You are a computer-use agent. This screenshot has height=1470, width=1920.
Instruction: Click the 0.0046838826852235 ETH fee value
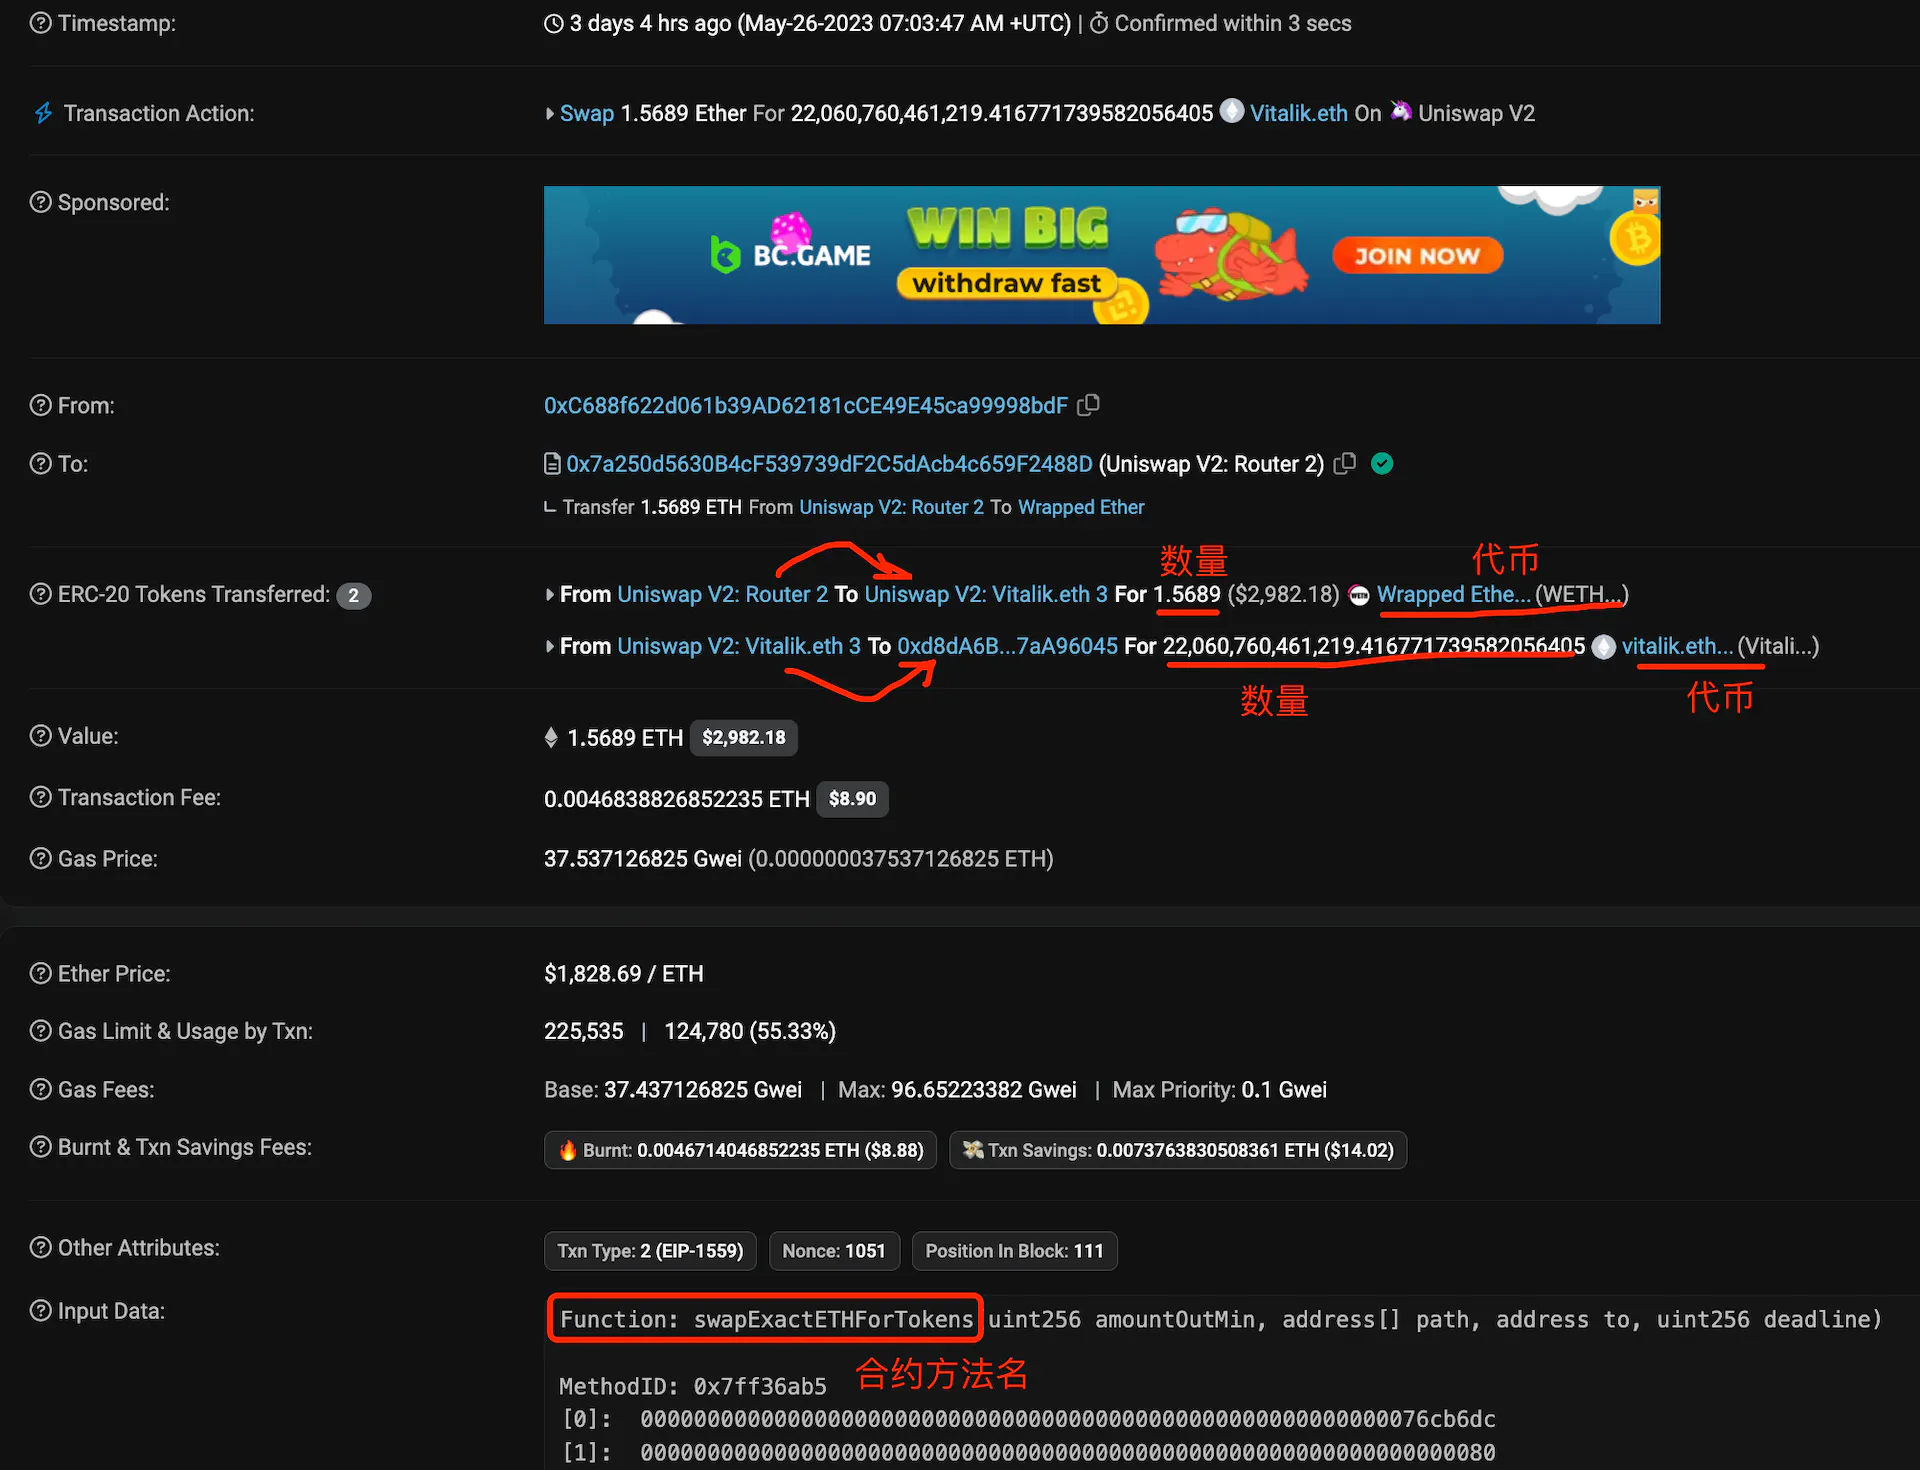click(x=677, y=799)
